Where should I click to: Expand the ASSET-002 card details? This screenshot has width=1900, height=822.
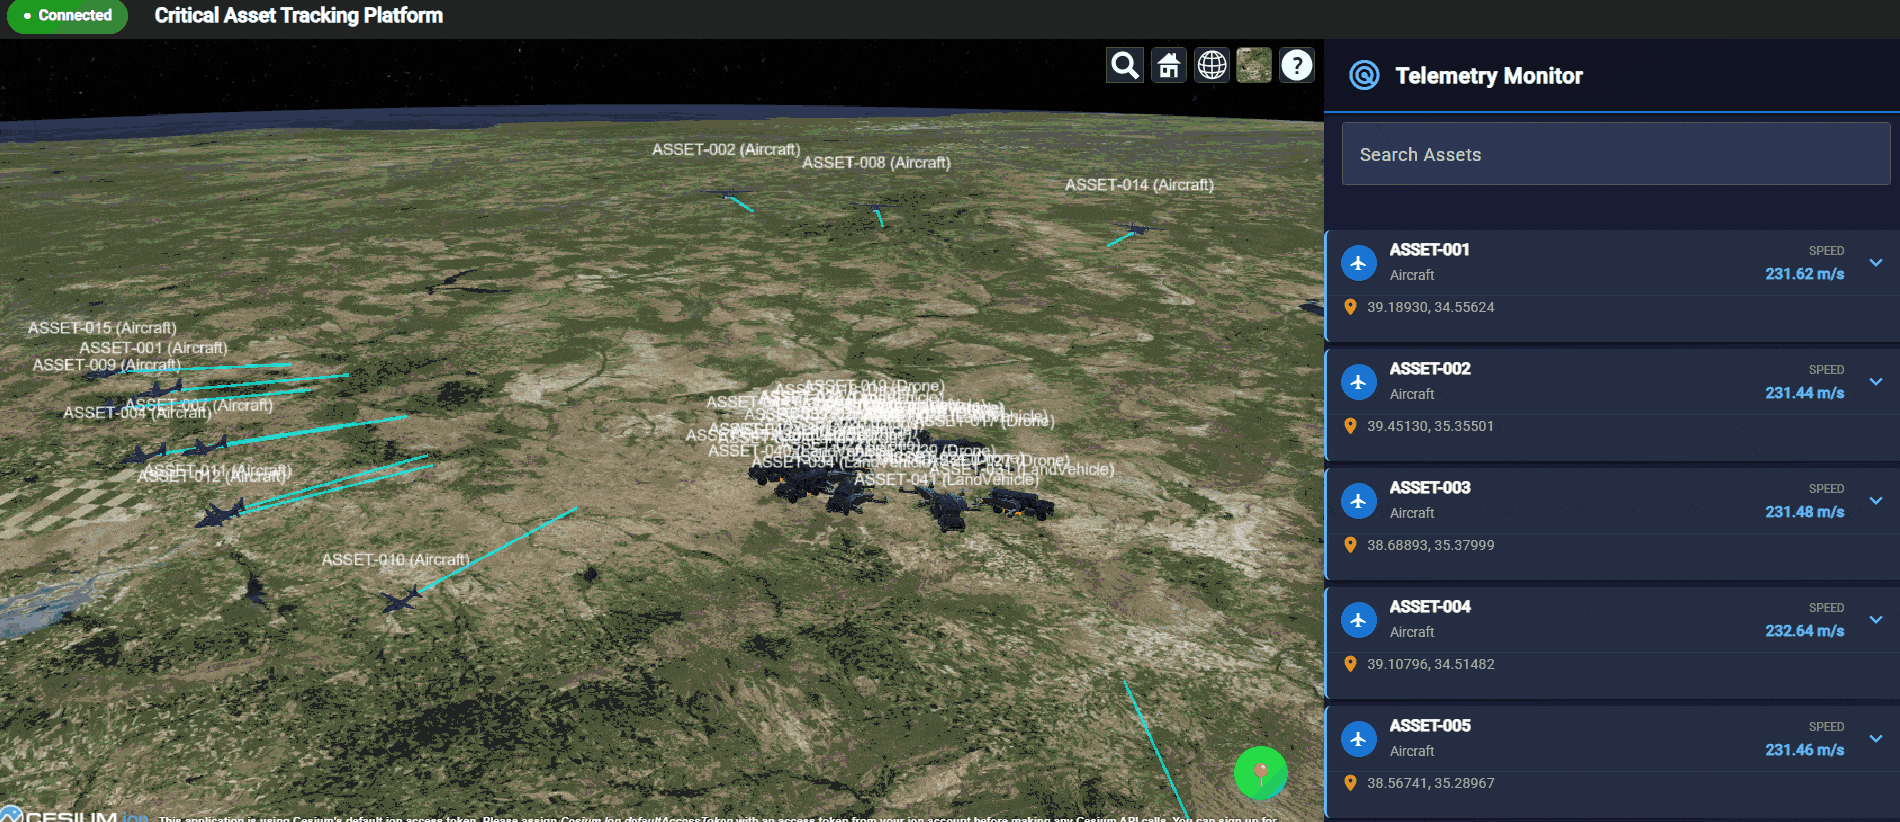(x=1876, y=382)
